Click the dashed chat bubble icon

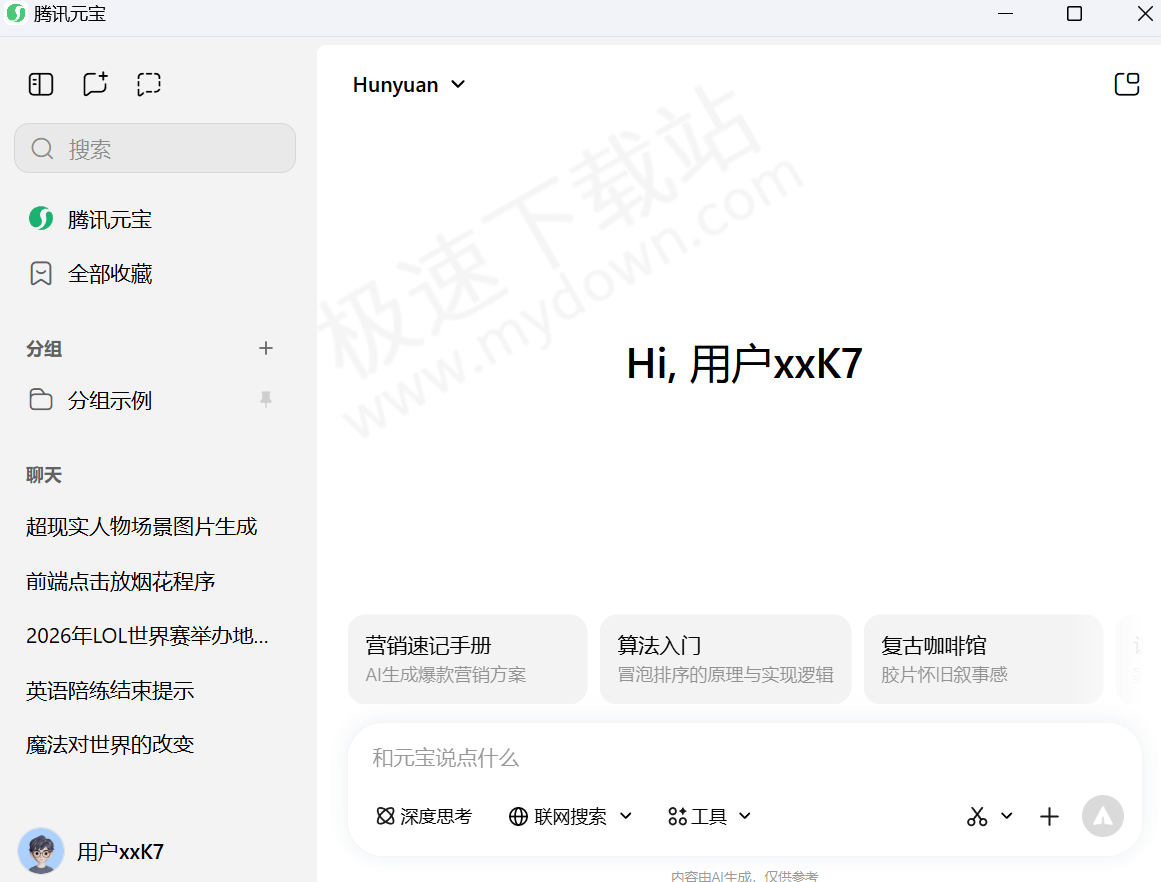pyautogui.click(x=149, y=84)
